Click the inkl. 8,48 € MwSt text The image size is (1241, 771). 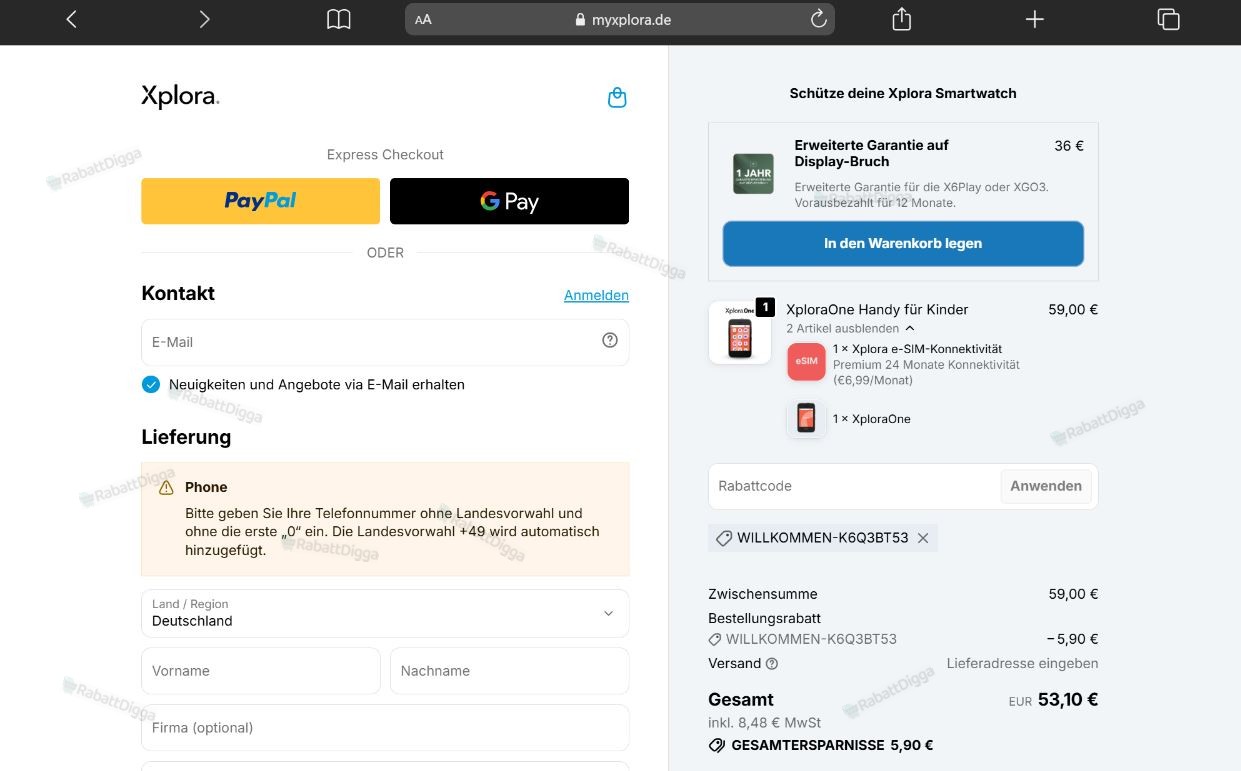tap(764, 722)
